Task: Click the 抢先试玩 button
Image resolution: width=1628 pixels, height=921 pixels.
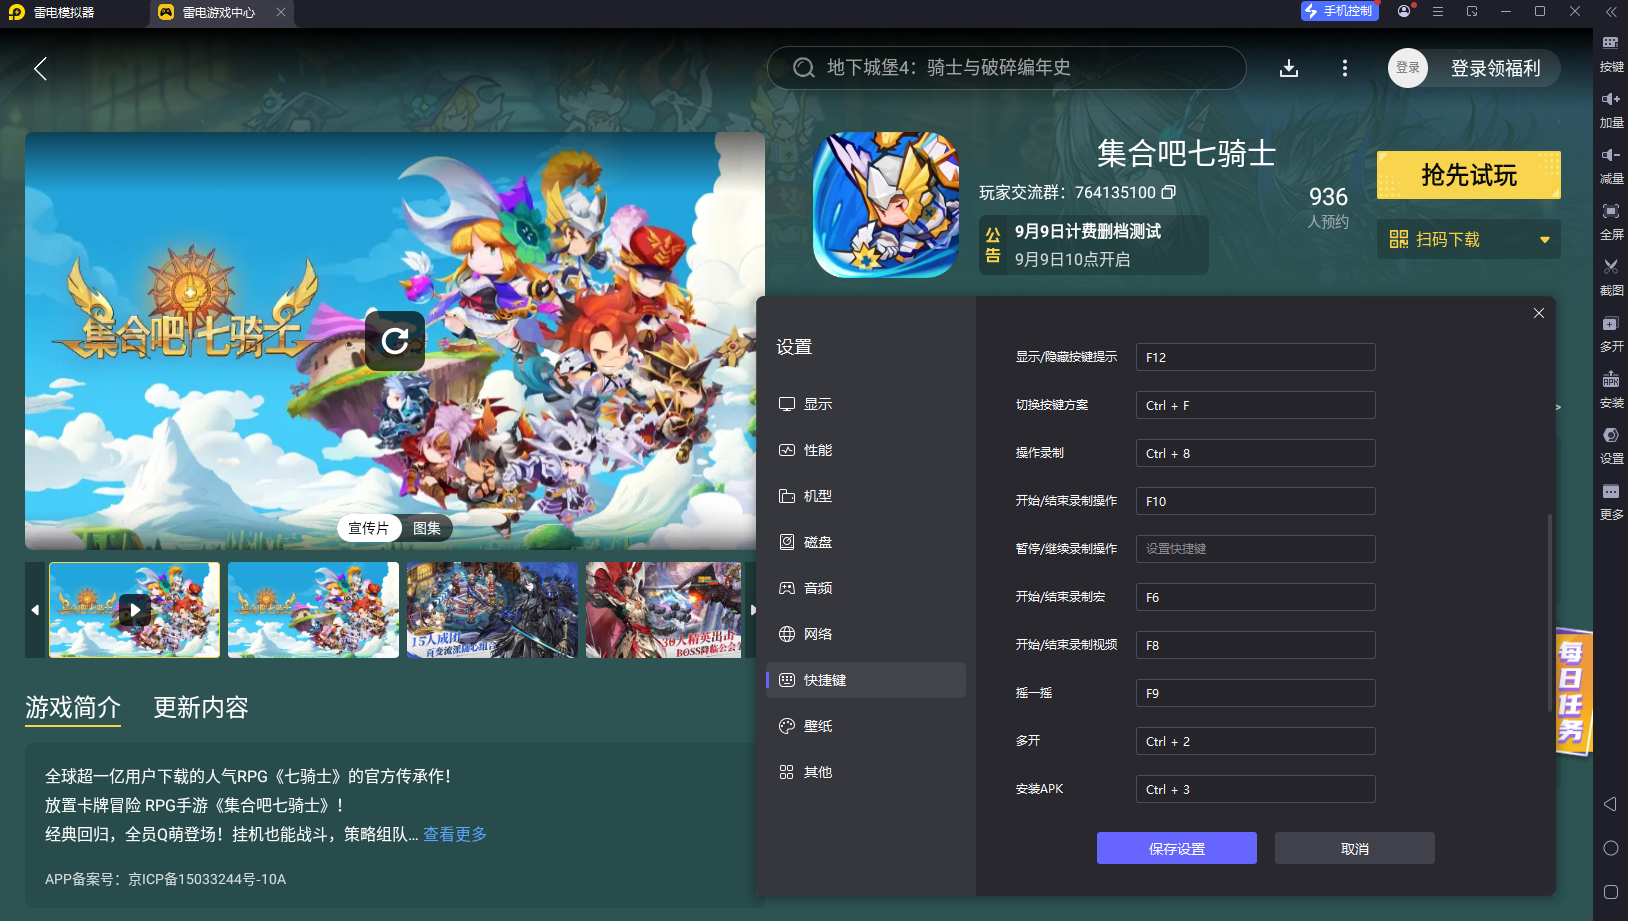Action: (x=1469, y=175)
